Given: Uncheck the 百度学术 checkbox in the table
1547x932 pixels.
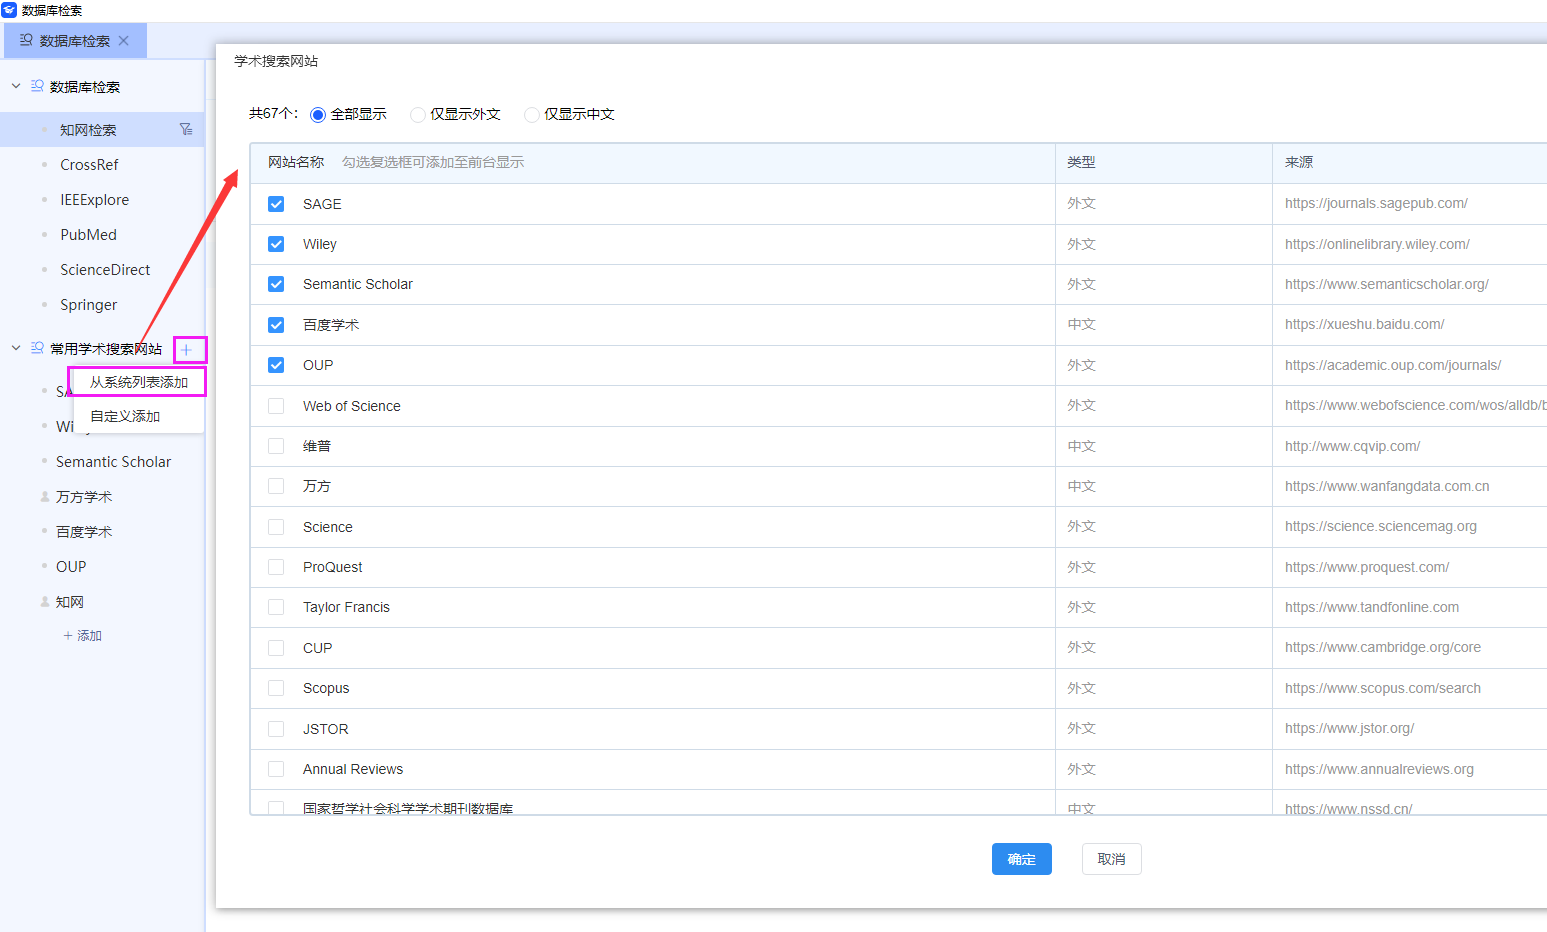Looking at the screenshot, I should (276, 325).
